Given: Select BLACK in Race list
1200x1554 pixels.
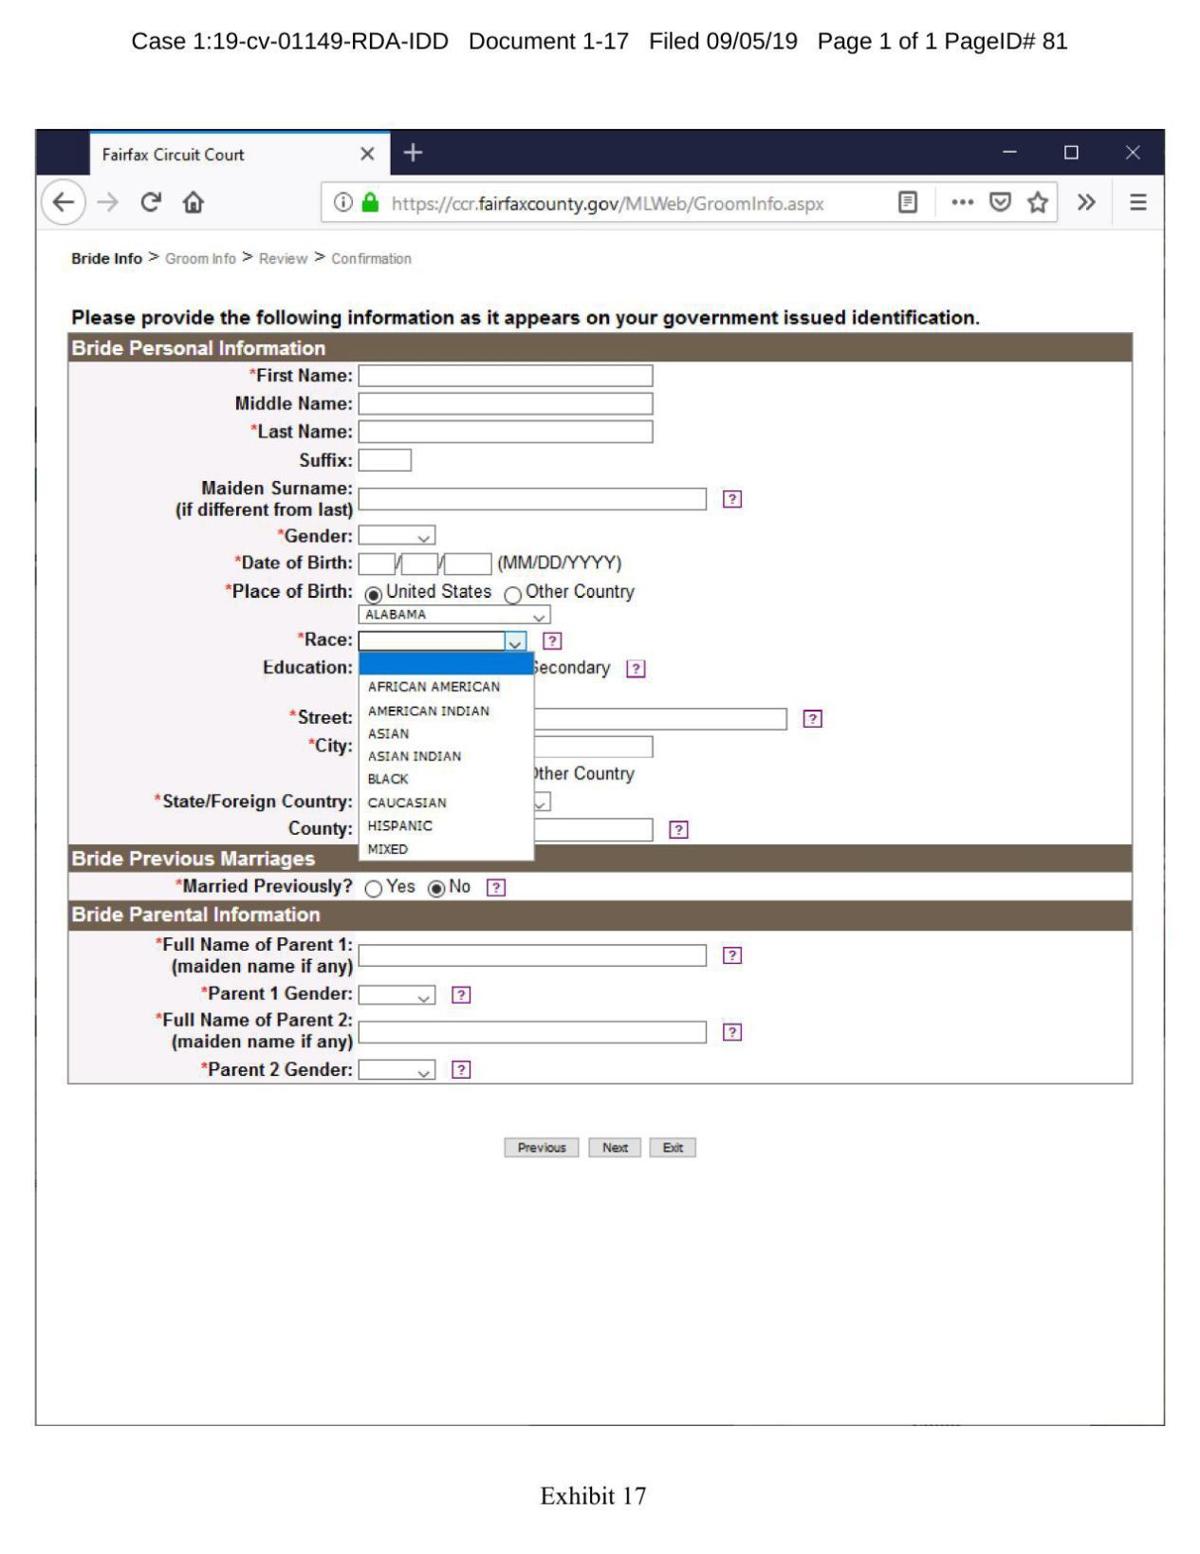Looking at the screenshot, I should point(446,779).
